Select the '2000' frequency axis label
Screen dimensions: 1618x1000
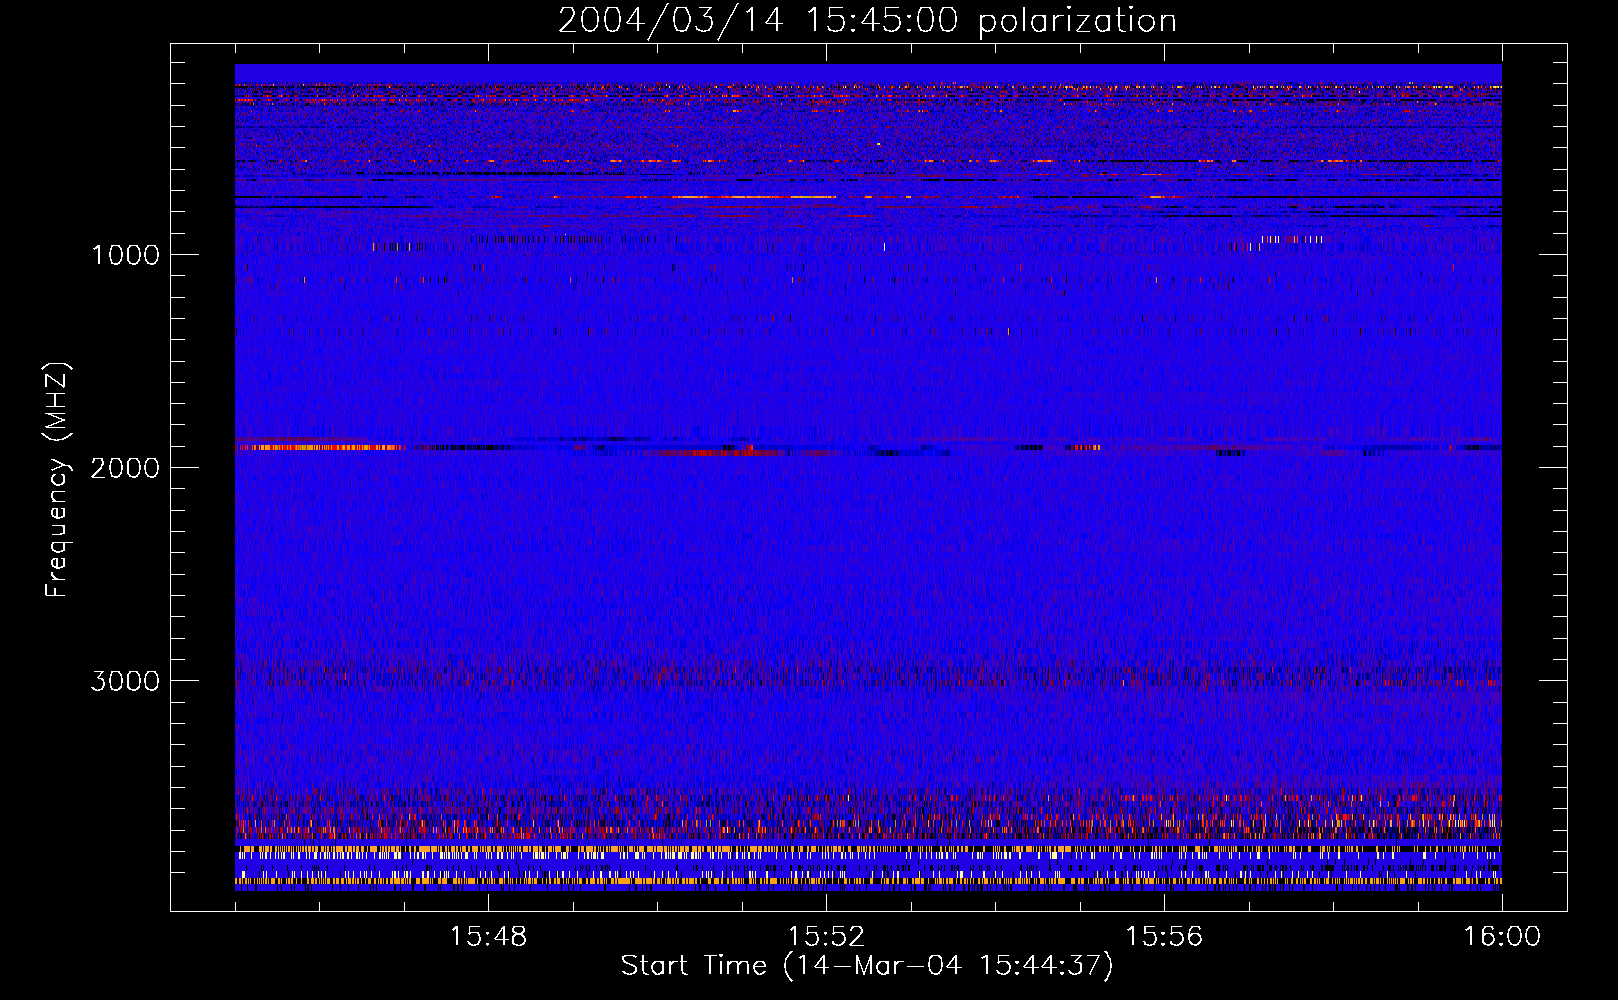point(125,468)
